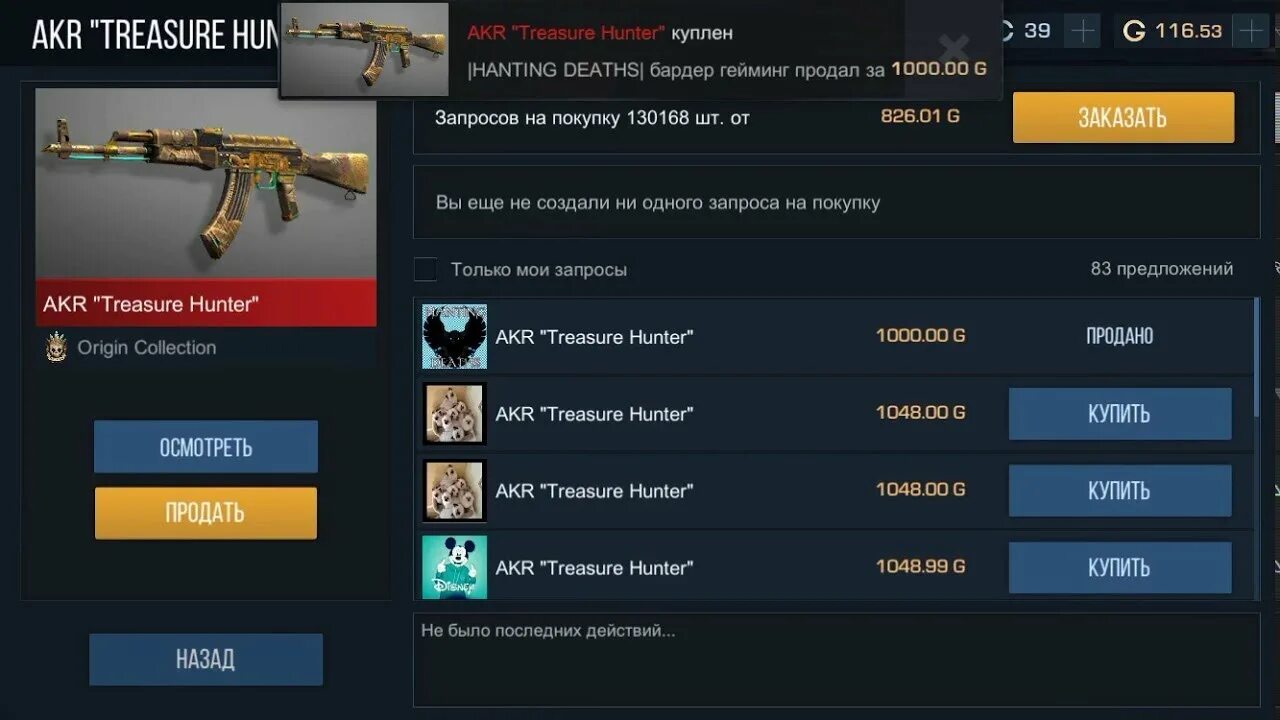Click the Origin Collection label
Screen dimensions: 1280x720
pyautogui.click(x=147, y=348)
